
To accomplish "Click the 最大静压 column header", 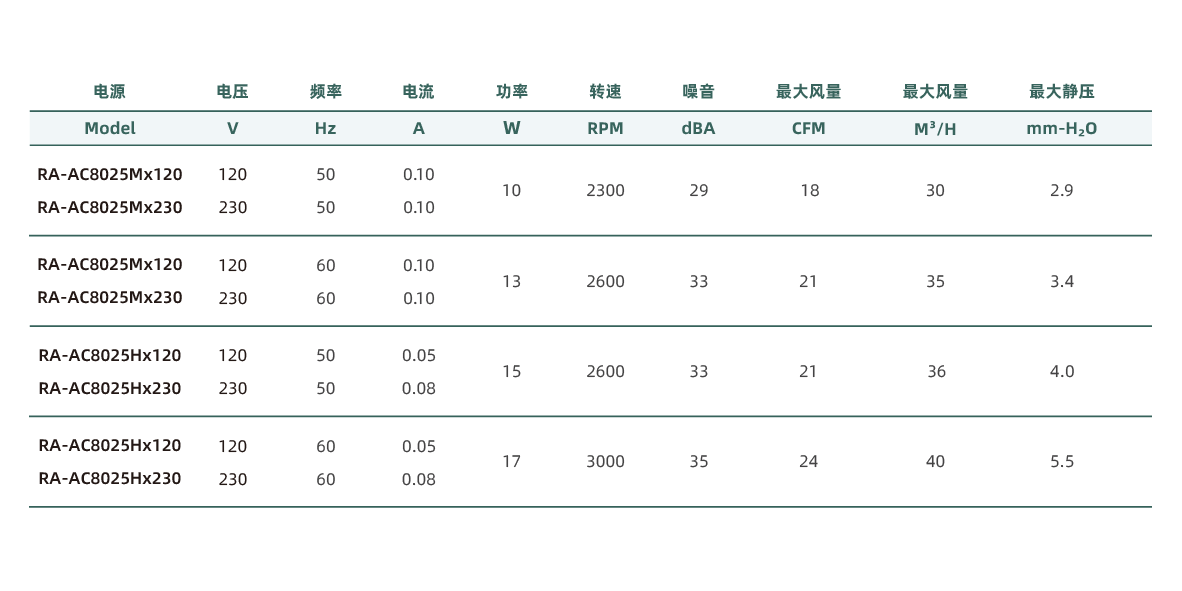I will (1061, 92).
